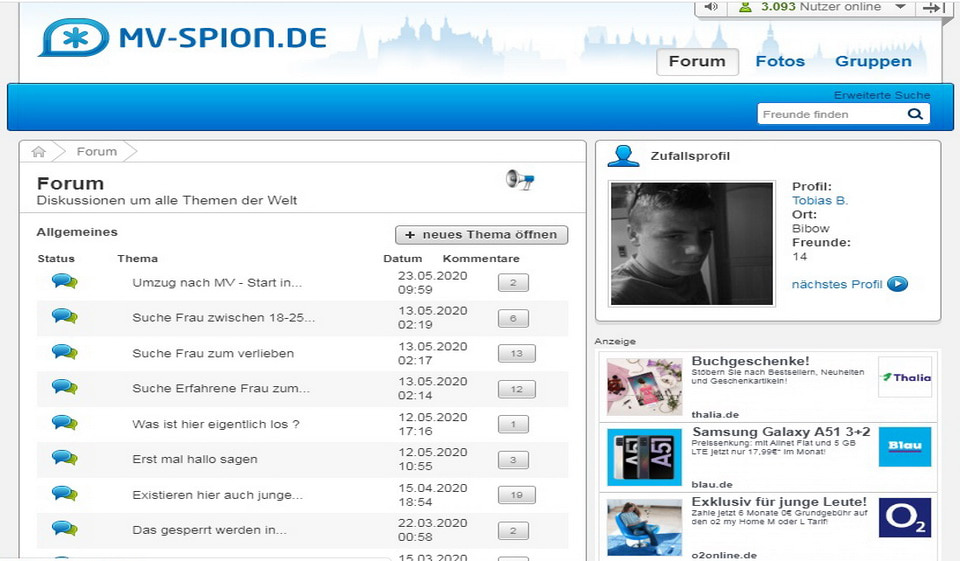960x561 pixels.
Task: Open the Gruppen tab
Action: click(873, 61)
